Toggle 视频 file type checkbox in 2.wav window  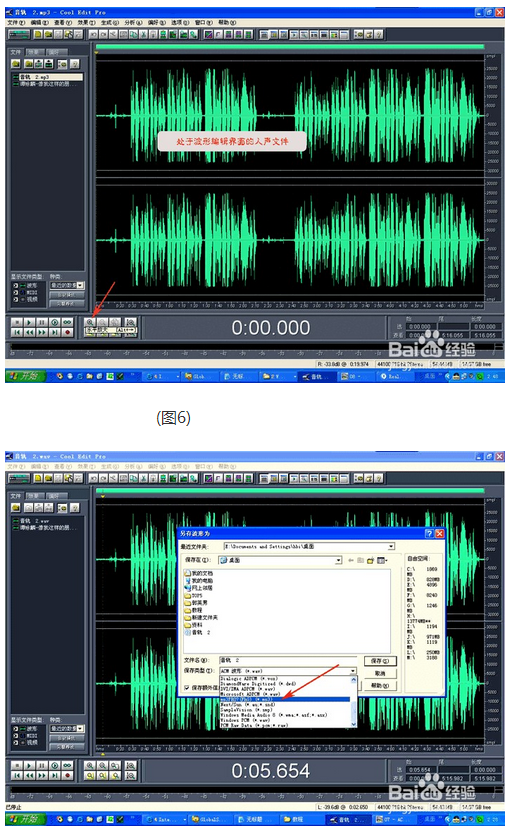point(16,743)
